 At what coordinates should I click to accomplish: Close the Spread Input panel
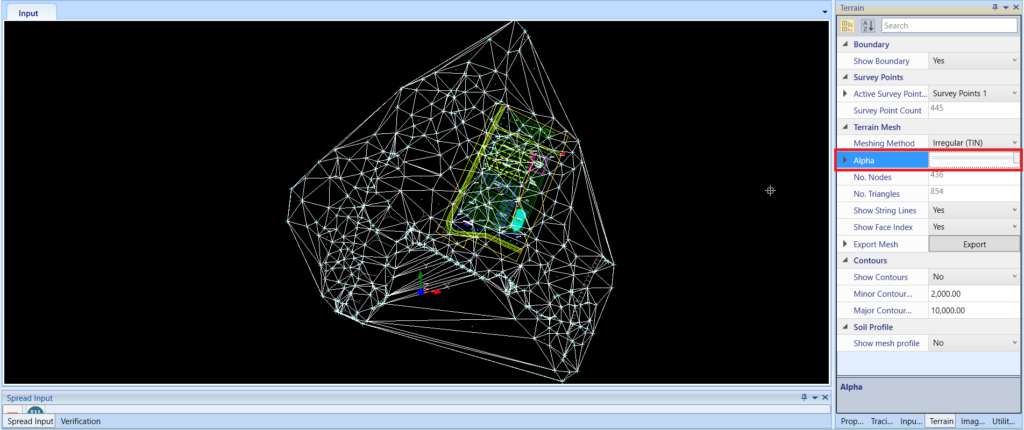[x=825, y=397]
